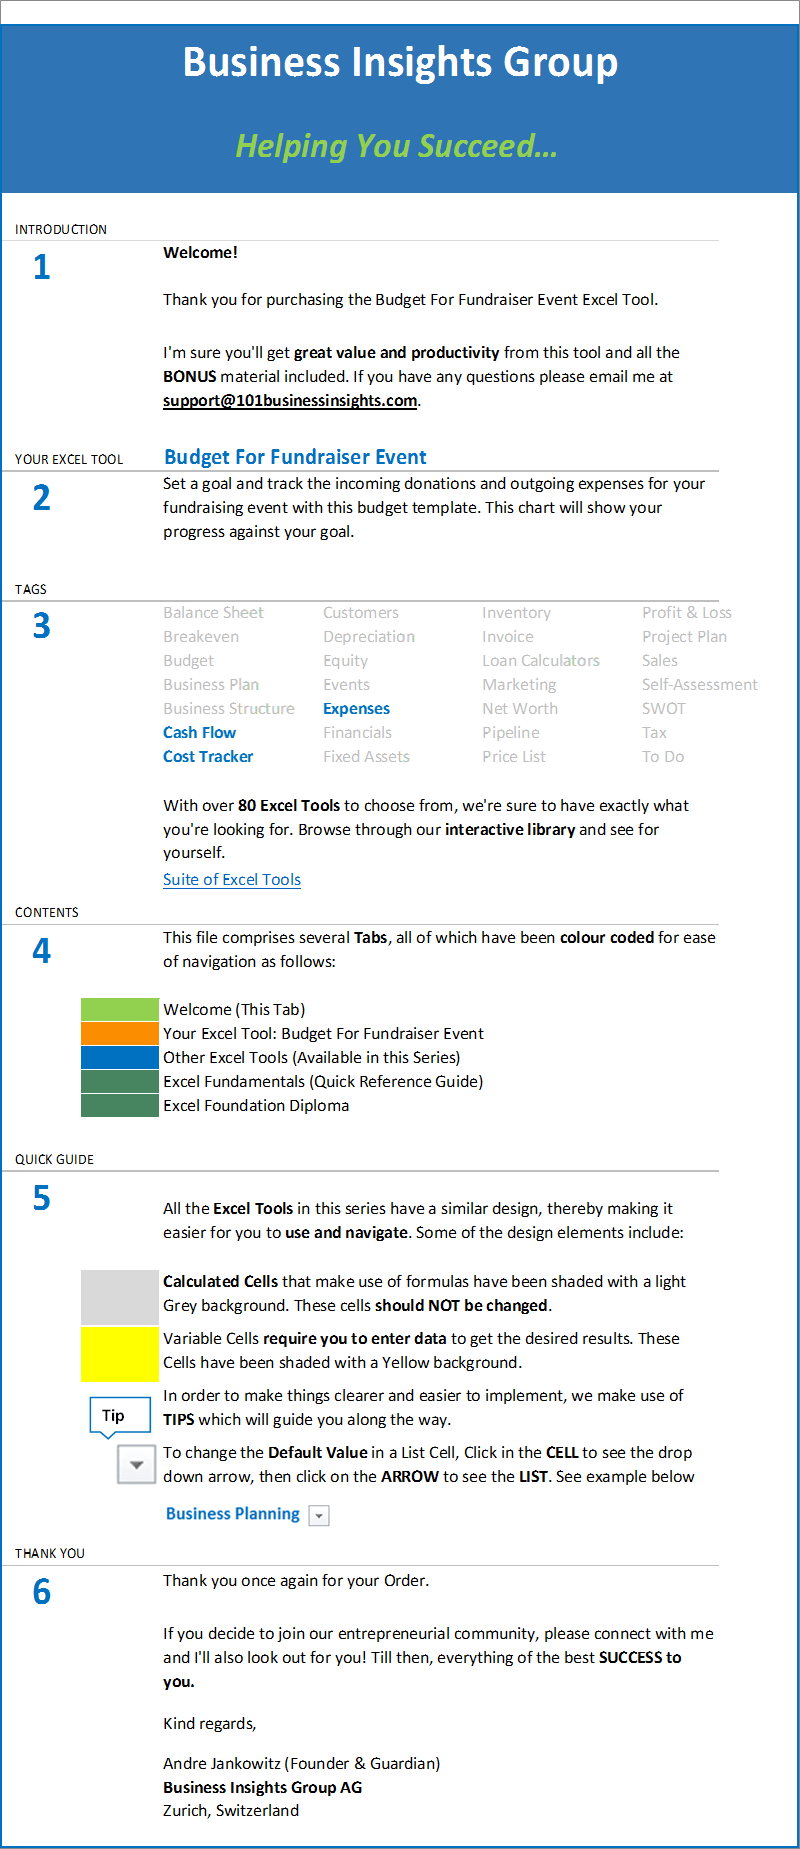Select the Cash Flow tag
The image size is (800, 1849).
click(x=200, y=733)
